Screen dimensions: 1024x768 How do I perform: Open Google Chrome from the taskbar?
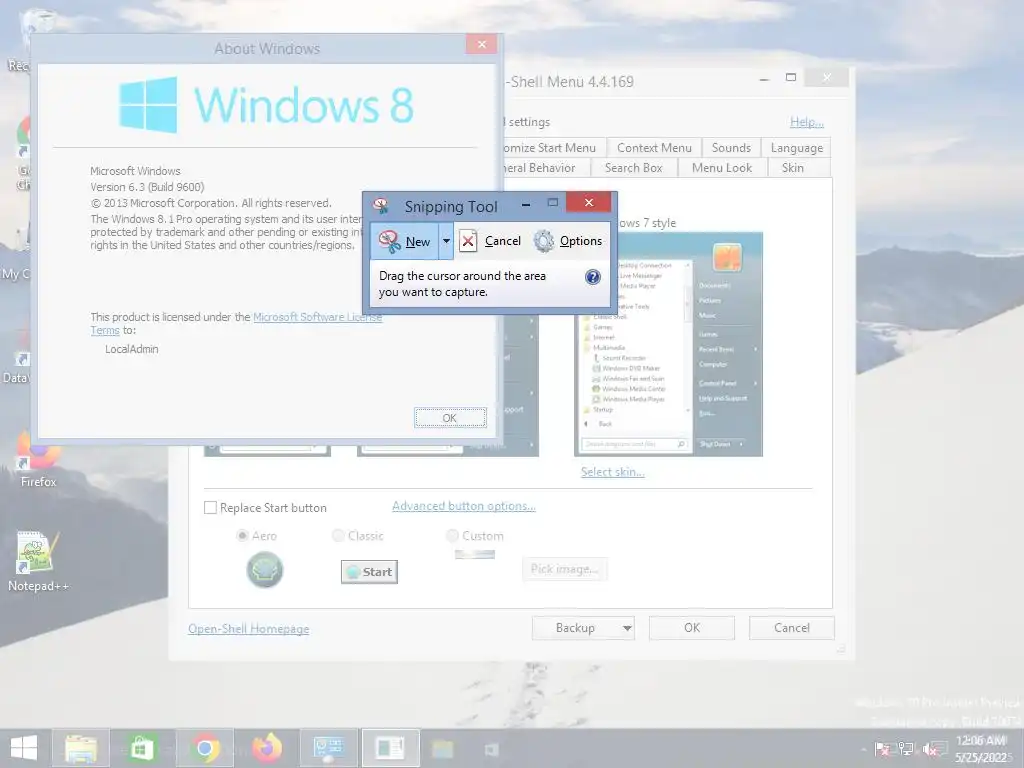coord(204,748)
